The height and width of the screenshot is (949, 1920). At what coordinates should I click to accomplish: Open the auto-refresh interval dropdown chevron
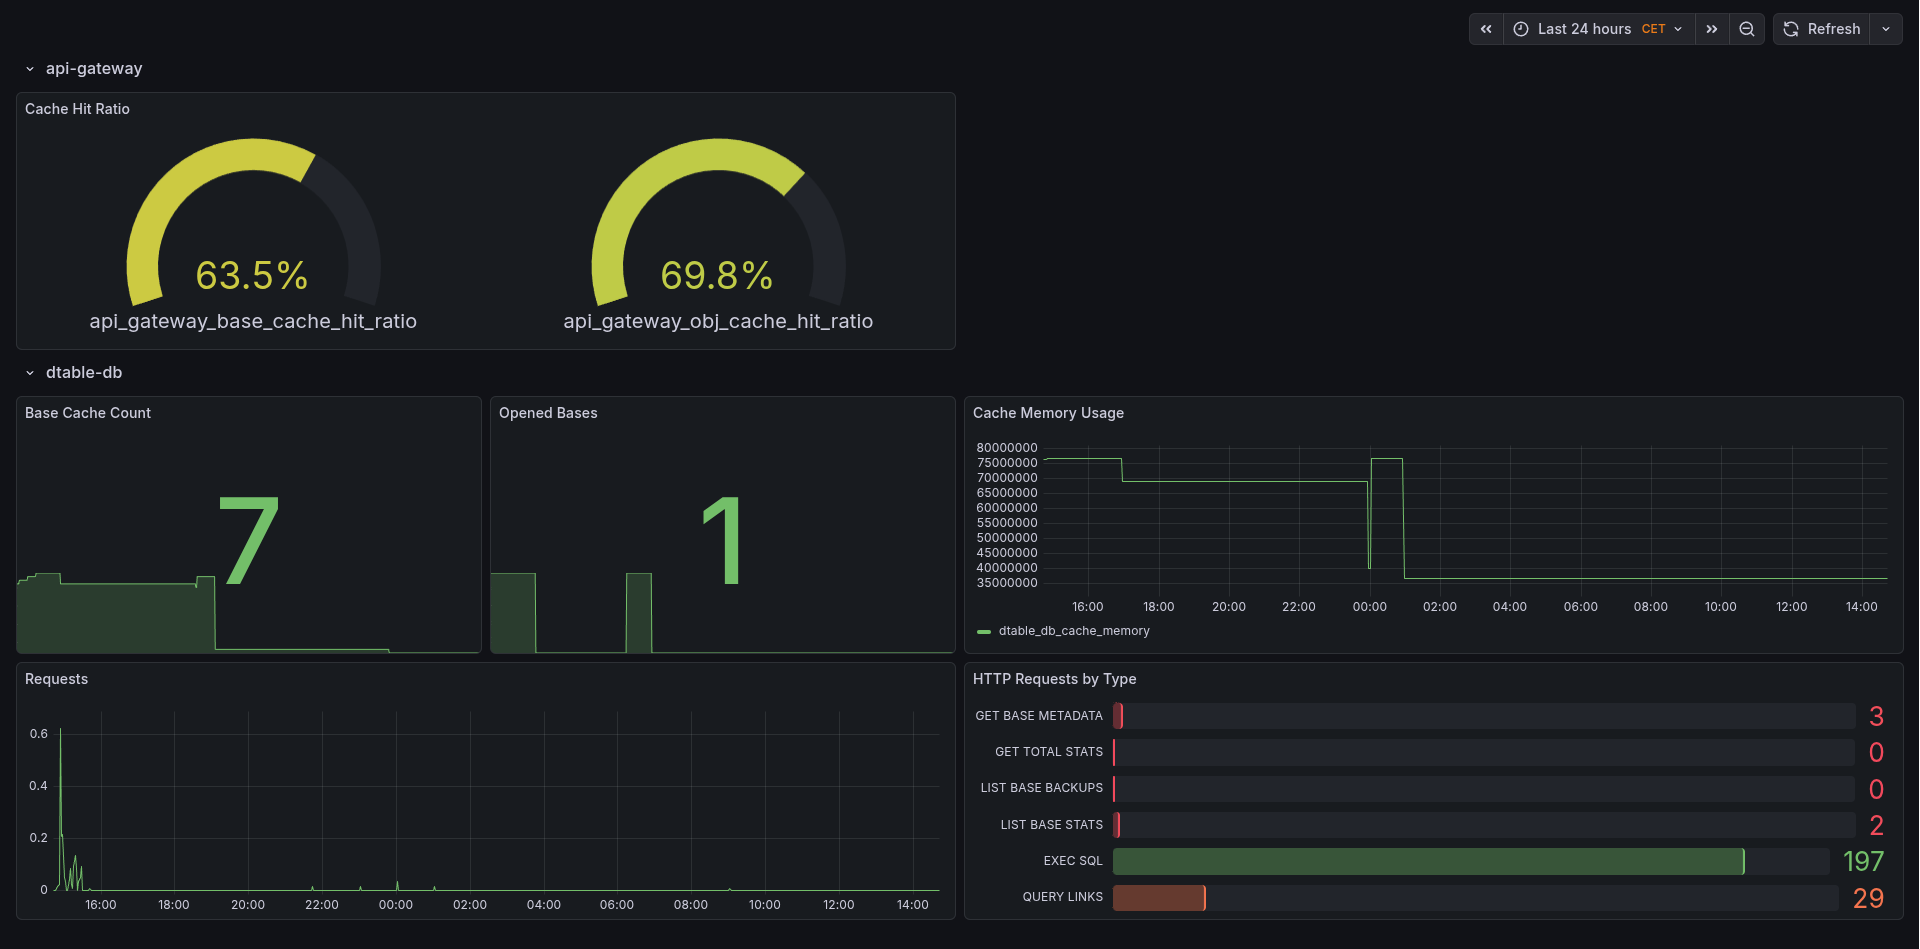(x=1888, y=29)
